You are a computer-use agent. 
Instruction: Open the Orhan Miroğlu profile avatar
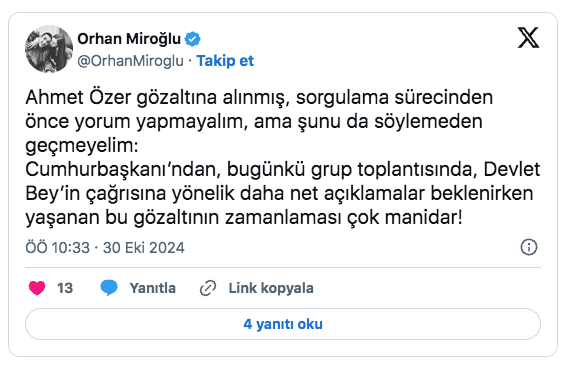49,49
